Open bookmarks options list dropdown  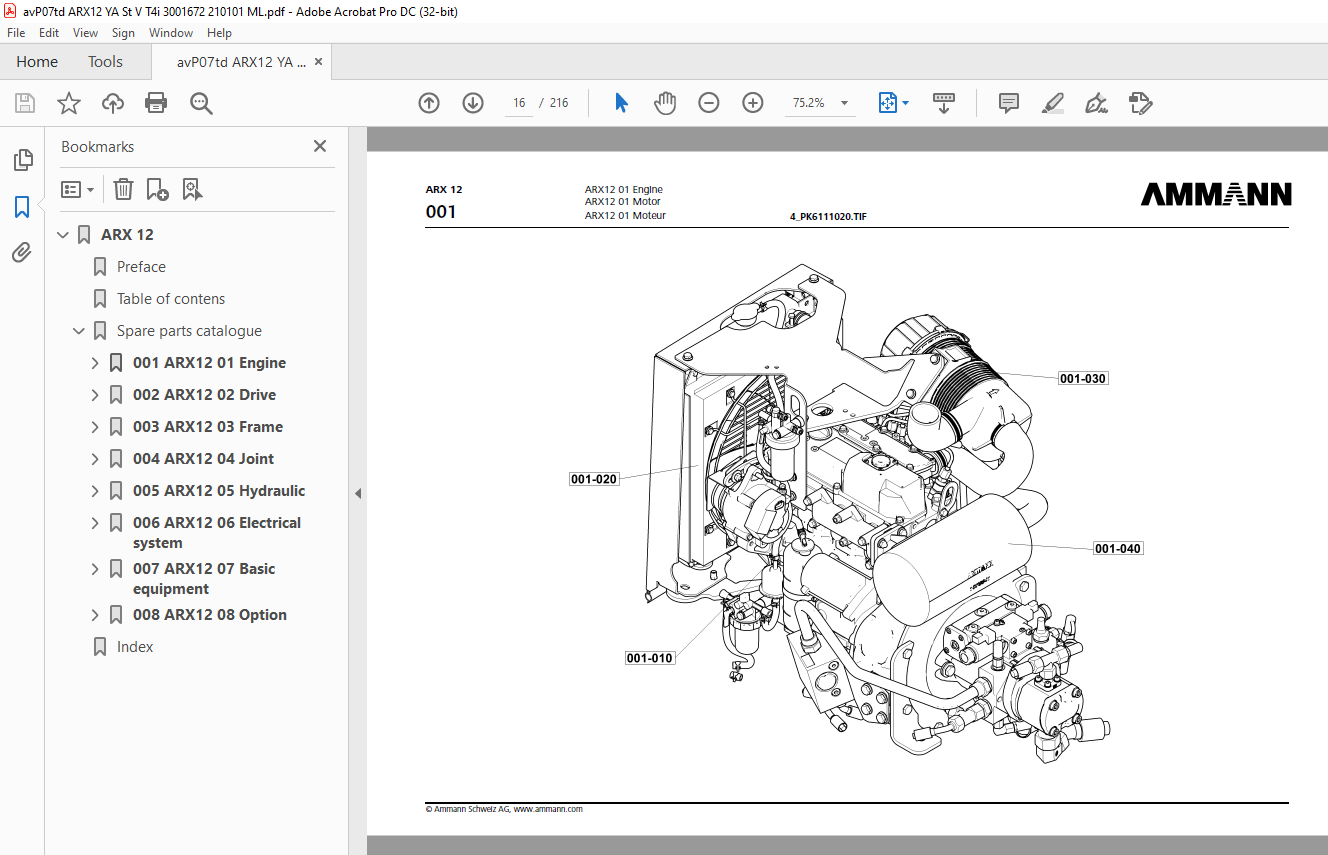pos(77,189)
